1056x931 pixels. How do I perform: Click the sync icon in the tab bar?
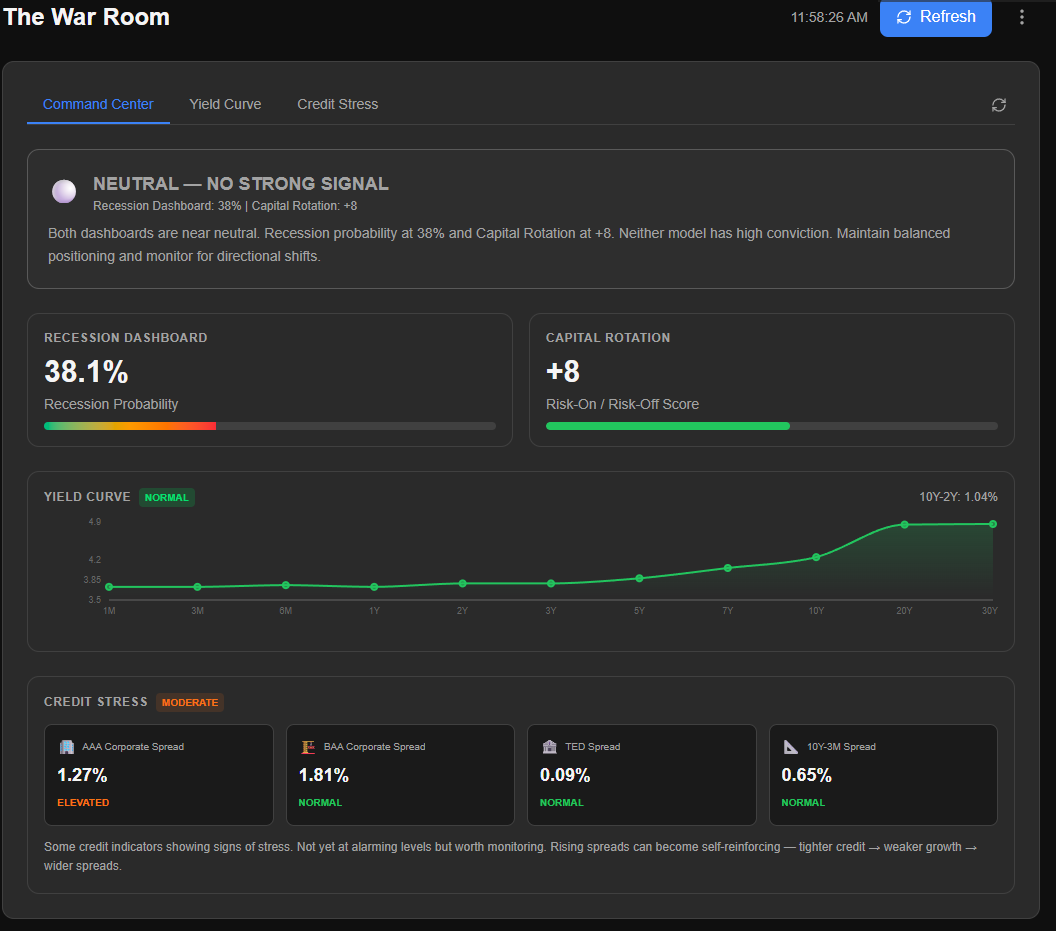click(x=998, y=104)
